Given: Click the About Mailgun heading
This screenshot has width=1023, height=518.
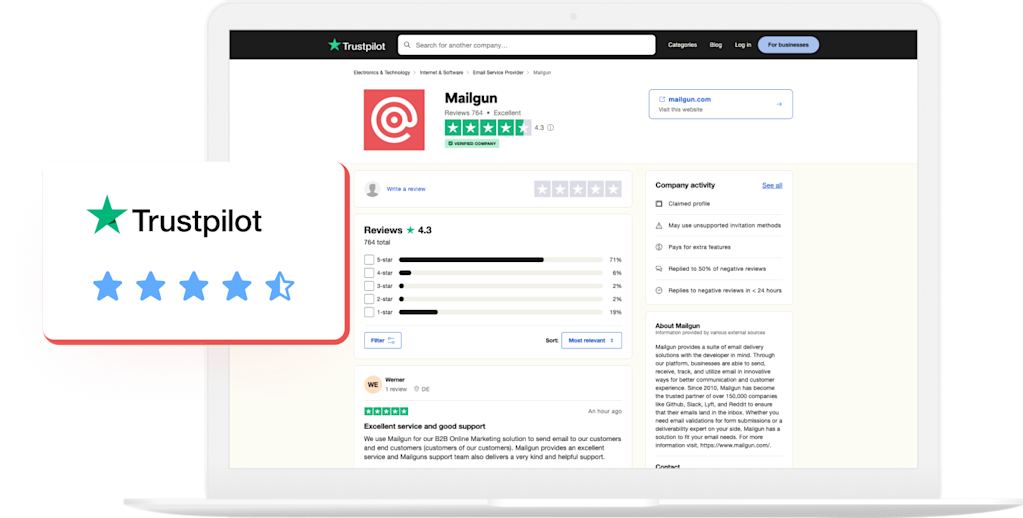Looking at the screenshot, I should click(678, 326).
